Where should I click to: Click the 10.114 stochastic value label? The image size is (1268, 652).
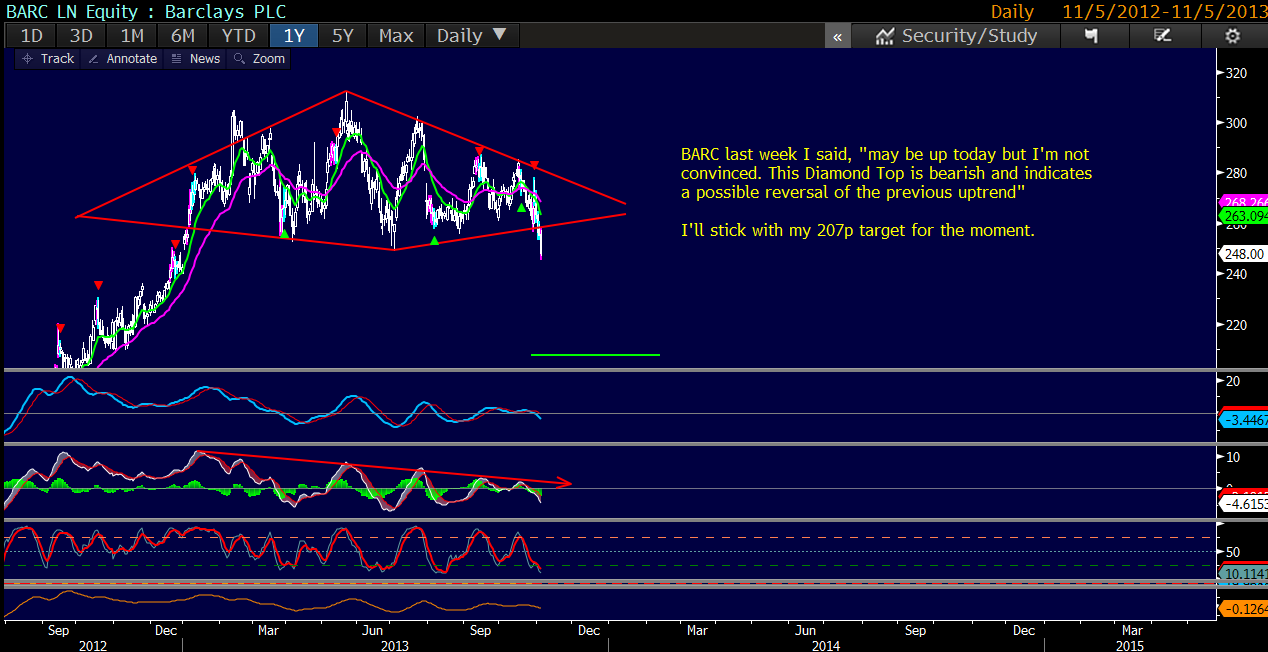(x=1244, y=573)
